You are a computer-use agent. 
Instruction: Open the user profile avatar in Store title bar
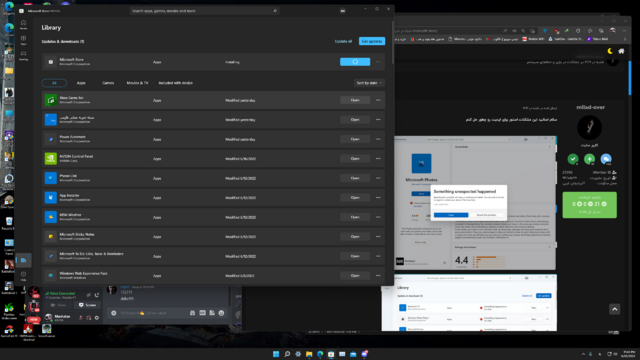(342, 11)
